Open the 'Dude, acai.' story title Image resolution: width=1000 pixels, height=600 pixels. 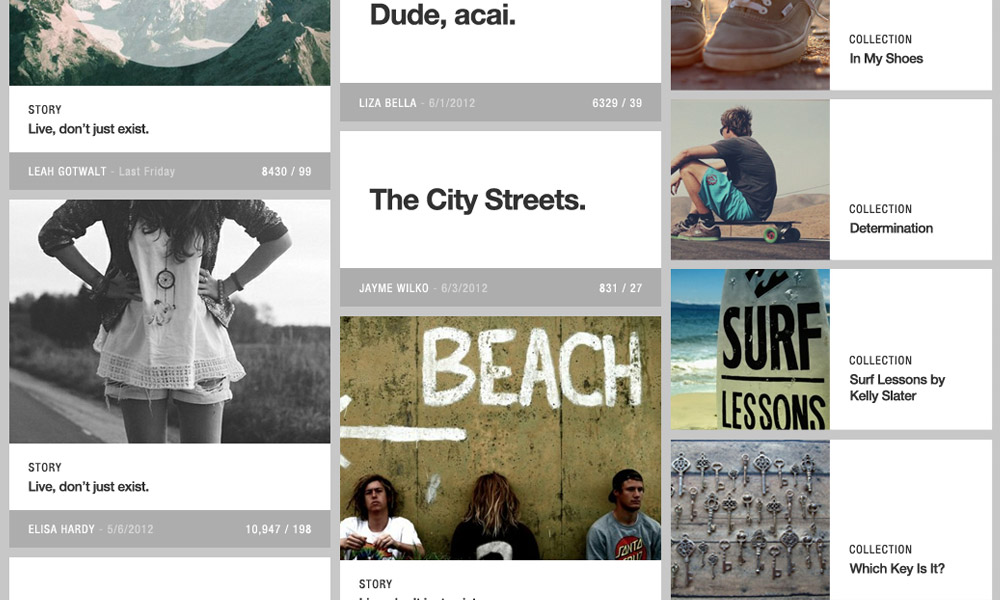pos(443,15)
